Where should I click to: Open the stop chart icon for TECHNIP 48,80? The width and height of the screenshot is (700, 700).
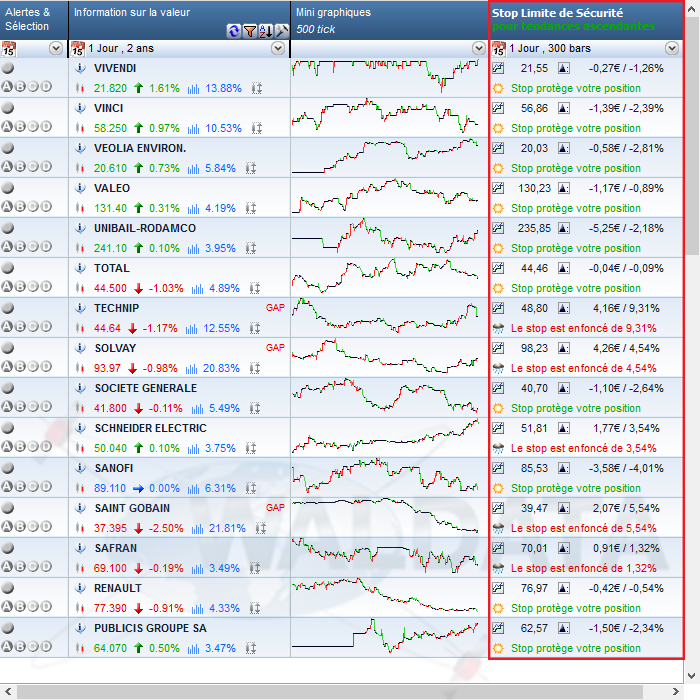[x=498, y=308]
